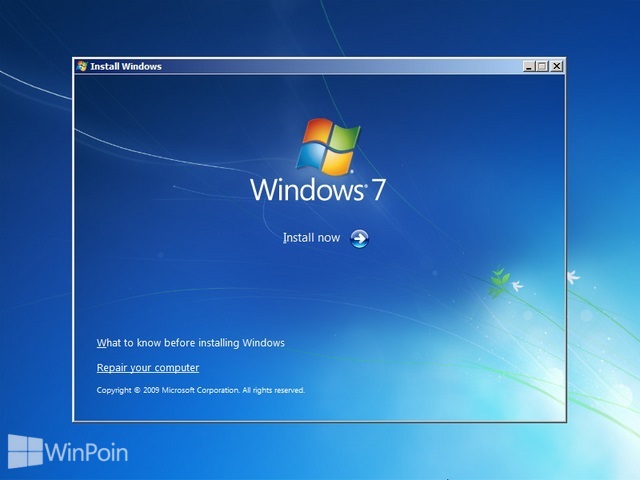Screen dimensions: 640x480
Task: Click the Install Windows title text
Action: (x=126, y=67)
